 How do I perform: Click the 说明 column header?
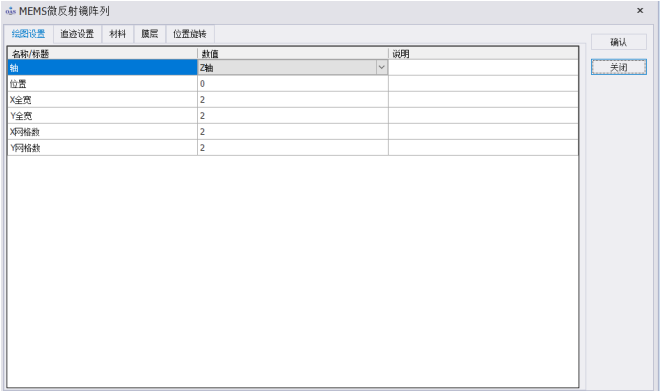tap(483, 54)
